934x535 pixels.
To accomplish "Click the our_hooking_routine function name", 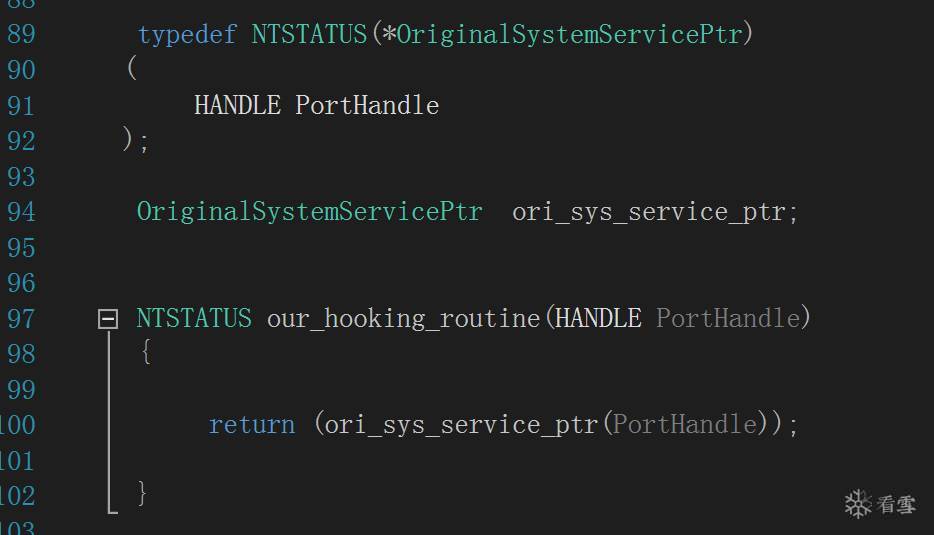I will coord(403,319).
